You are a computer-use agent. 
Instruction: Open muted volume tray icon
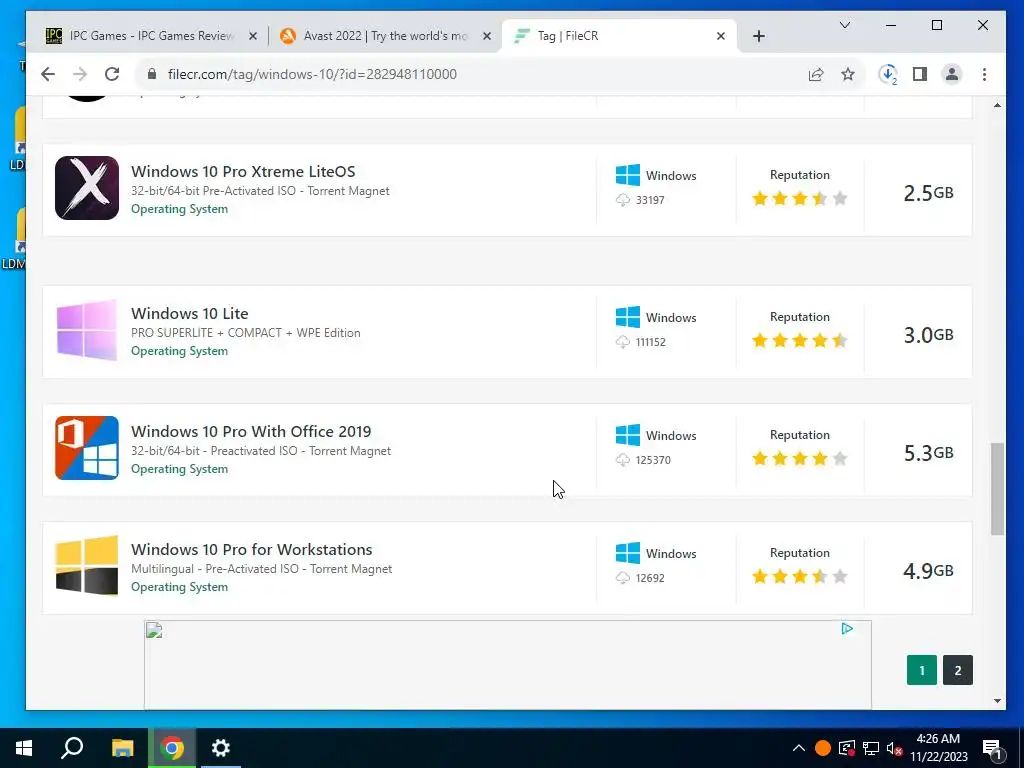pyautogui.click(x=894, y=748)
